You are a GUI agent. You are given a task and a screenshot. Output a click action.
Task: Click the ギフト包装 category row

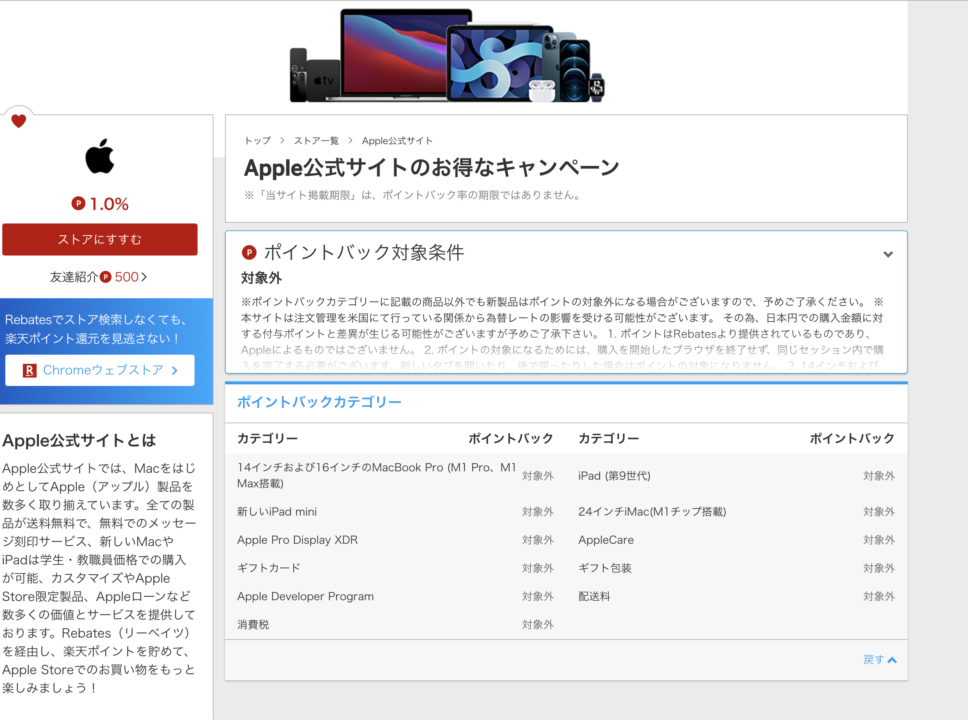click(x=736, y=568)
